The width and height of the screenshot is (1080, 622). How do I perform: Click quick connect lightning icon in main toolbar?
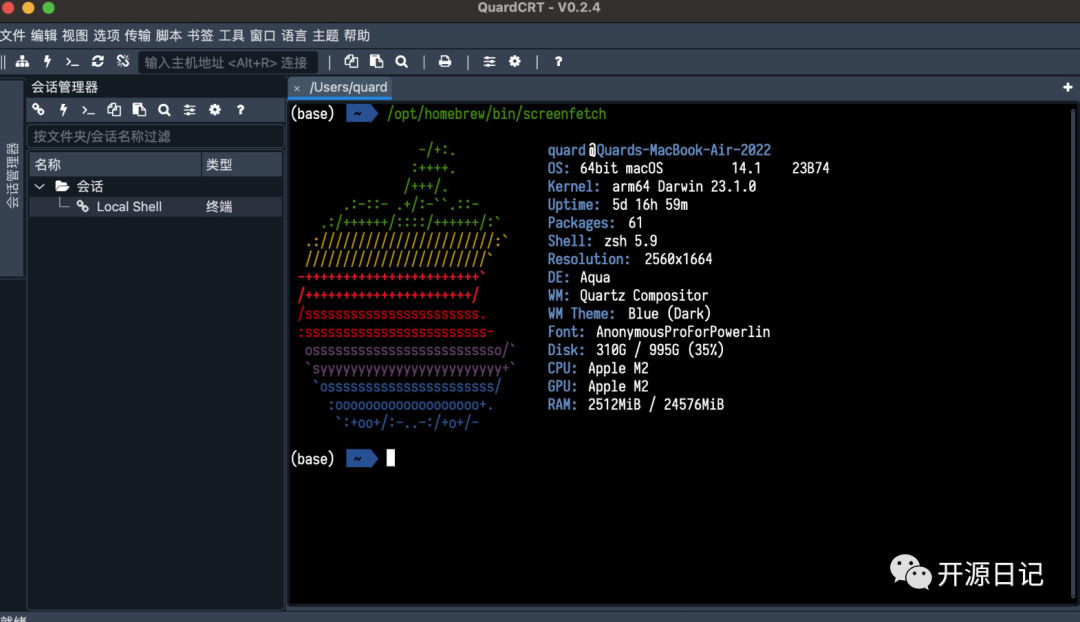tap(48, 61)
